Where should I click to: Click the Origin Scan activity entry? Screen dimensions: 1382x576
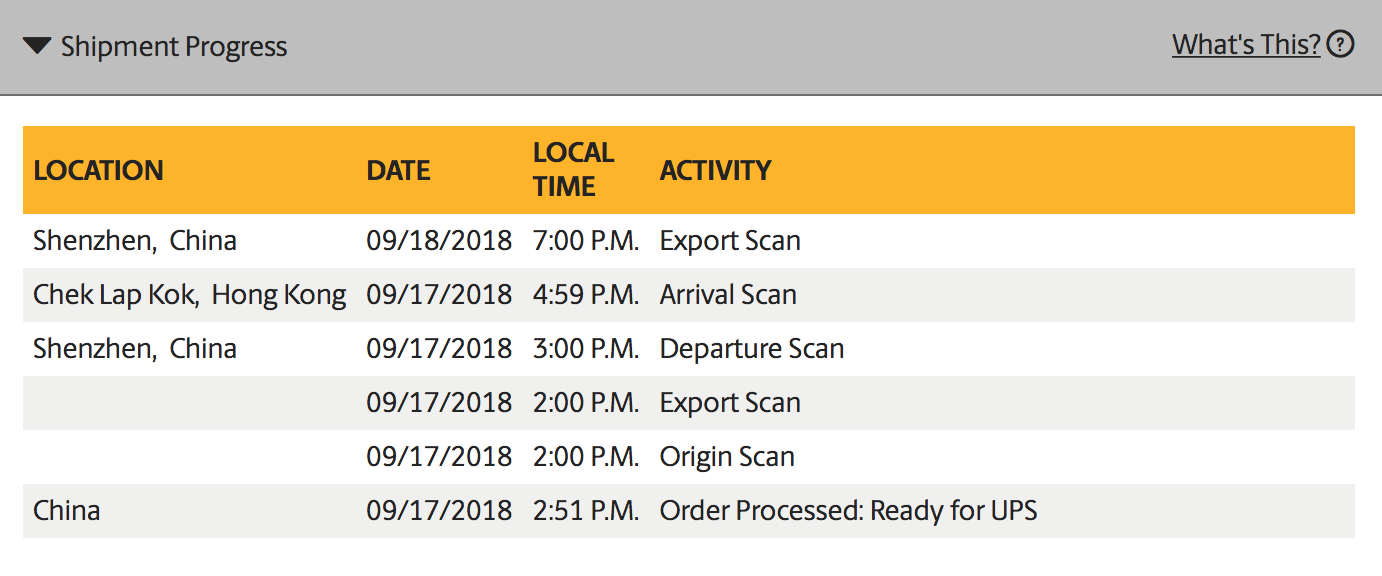727,457
